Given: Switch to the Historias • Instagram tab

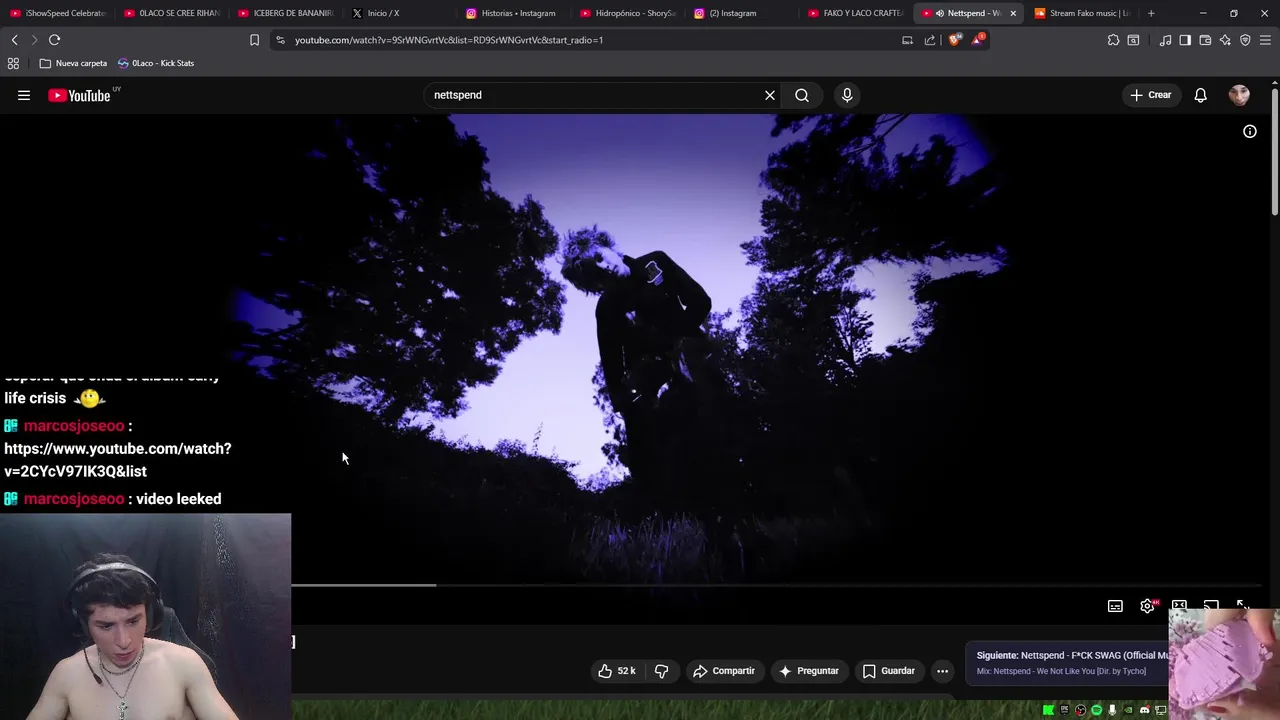Looking at the screenshot, I should point(514,13).
